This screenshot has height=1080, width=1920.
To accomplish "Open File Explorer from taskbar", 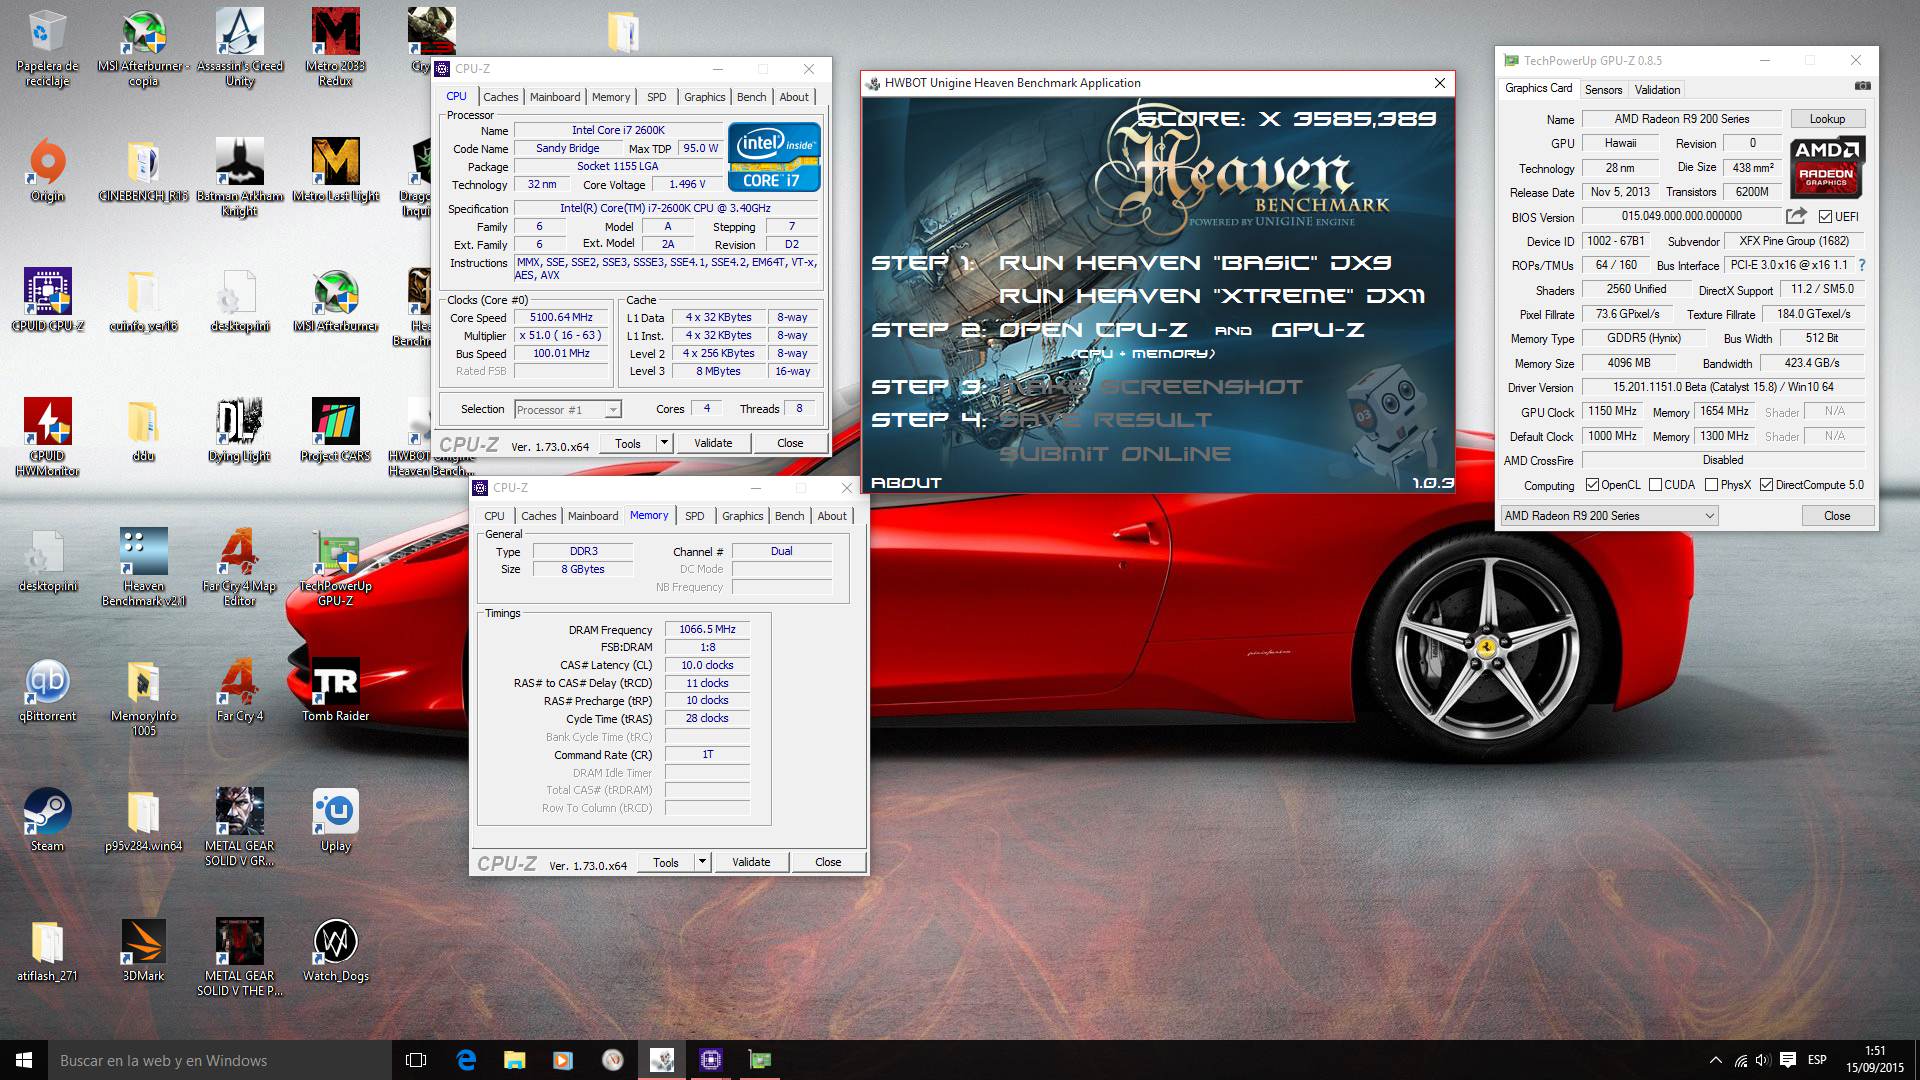I will coord(514,1060).
